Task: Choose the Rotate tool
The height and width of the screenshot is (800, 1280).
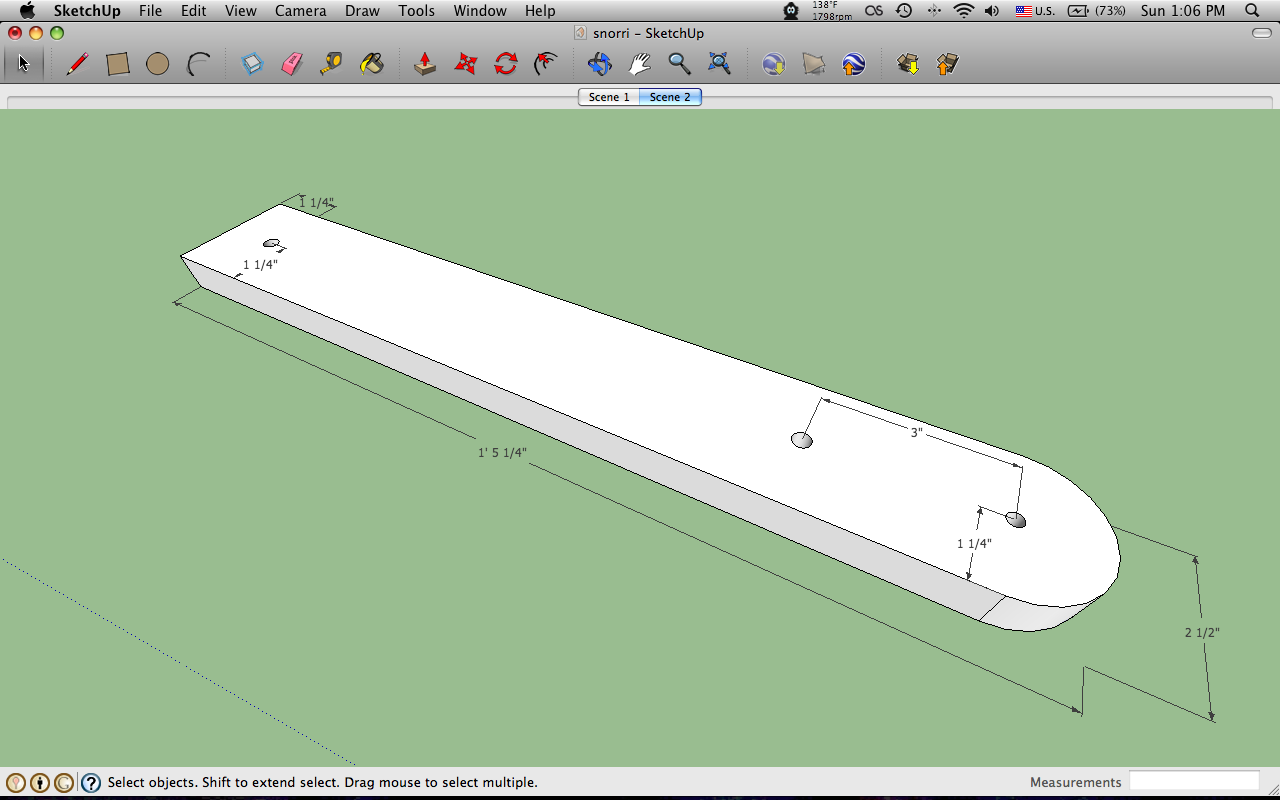Action: [x=506, y=64]
